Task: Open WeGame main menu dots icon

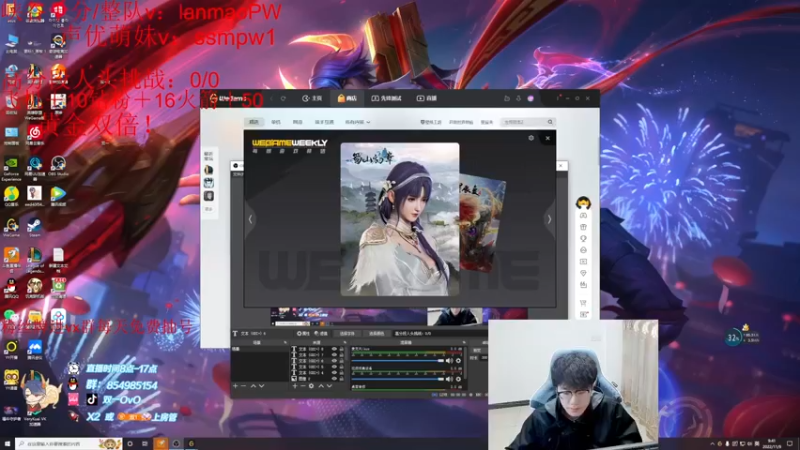Action: (x=558, y=97)
